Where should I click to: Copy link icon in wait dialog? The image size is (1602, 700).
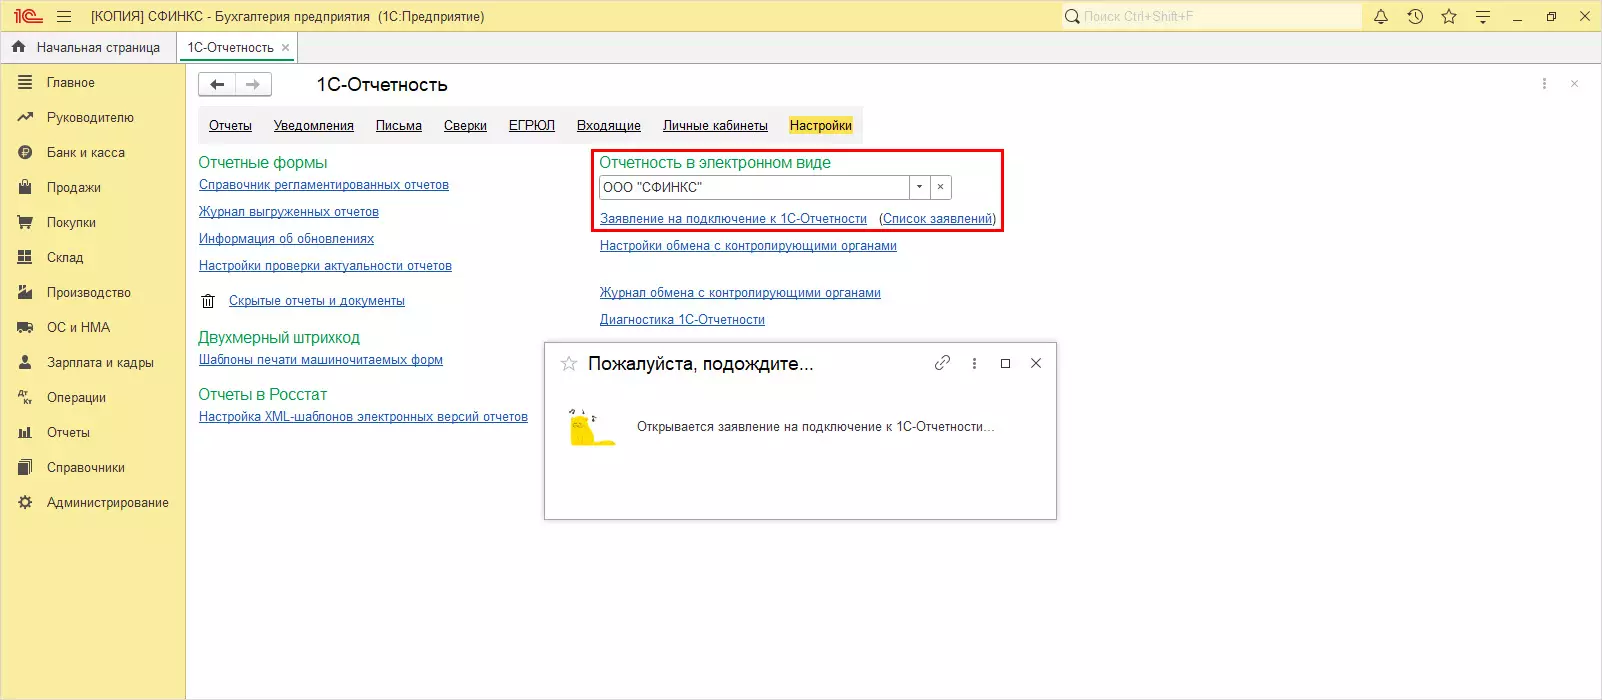click(x=942, y=363)
